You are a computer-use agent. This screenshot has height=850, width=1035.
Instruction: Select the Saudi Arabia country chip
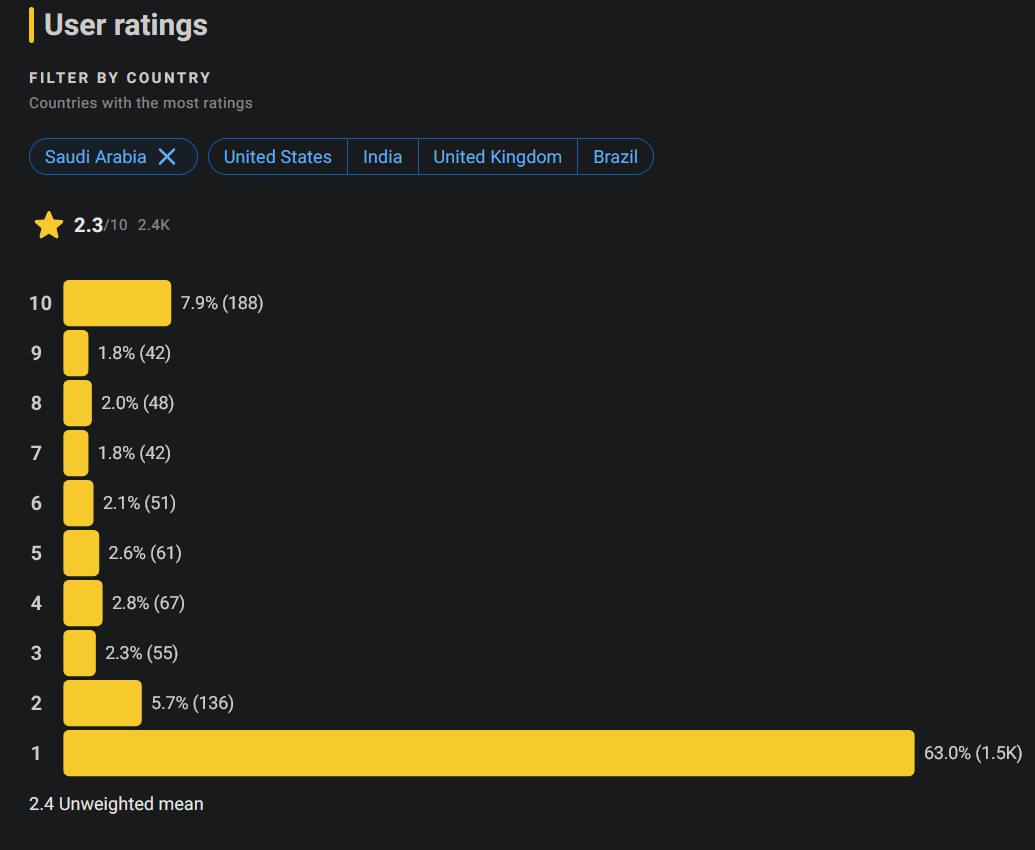[96, 157]
